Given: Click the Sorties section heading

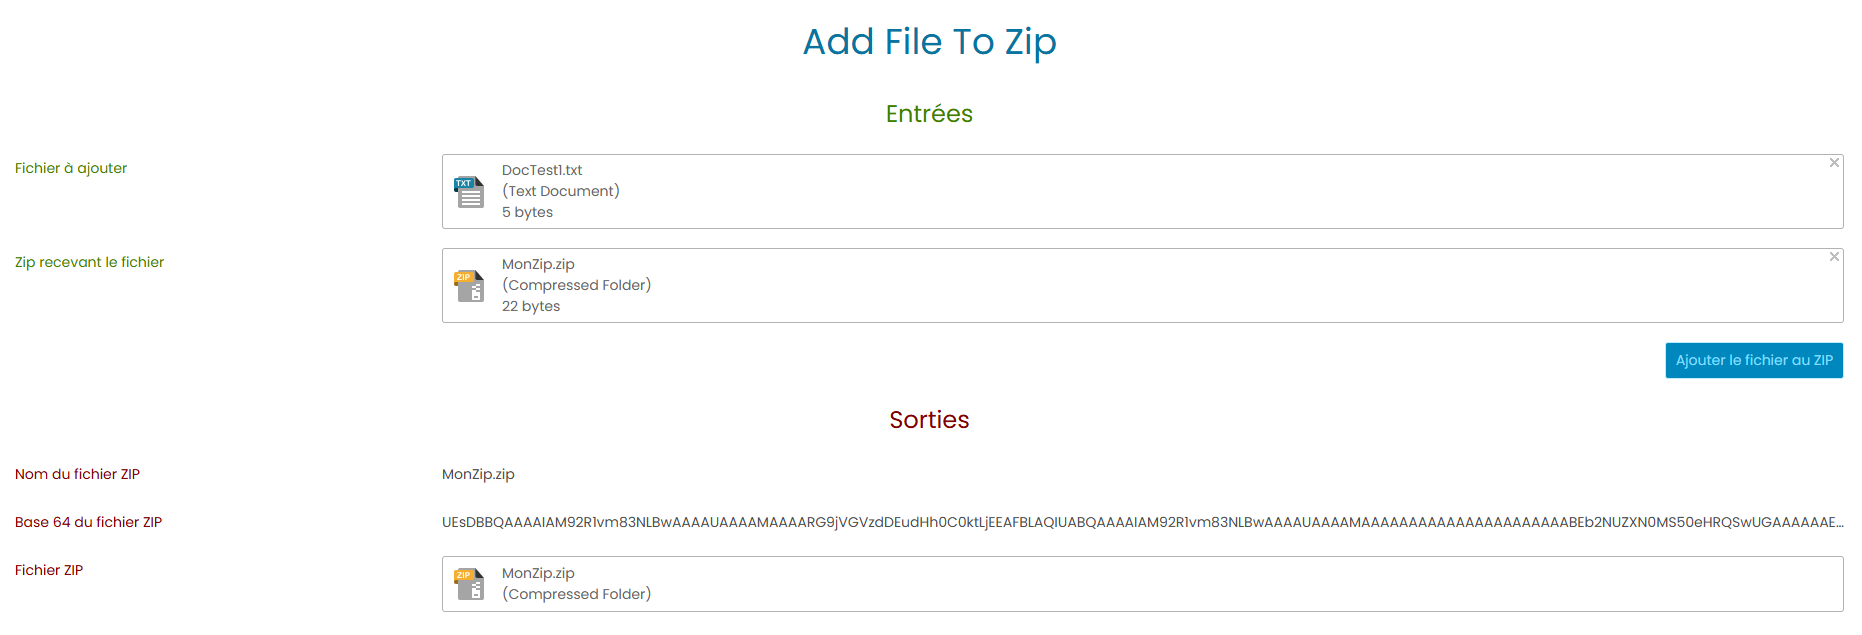Looking at the screenshot, I should pyautogui.click(x=929, y=420).
